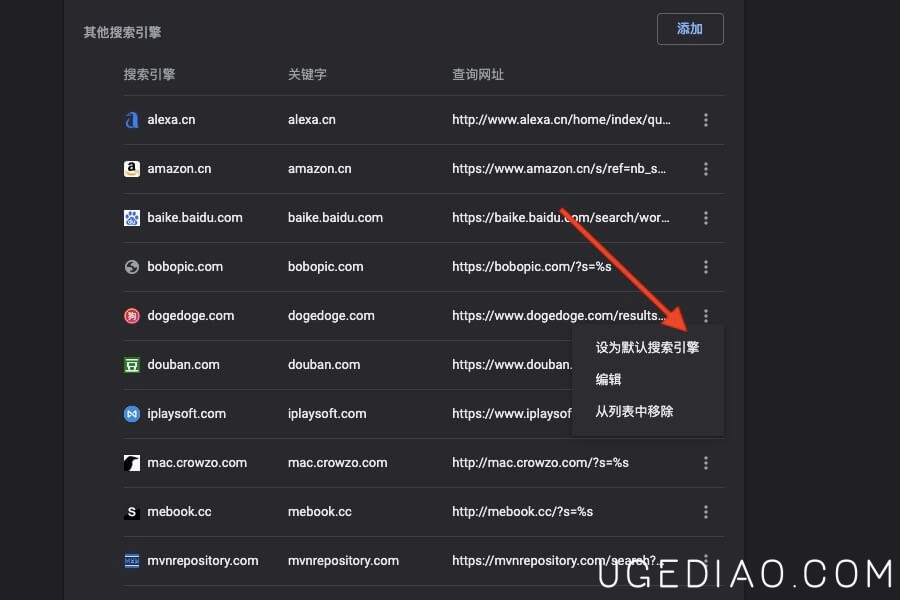The image size is (900, 600).
Task: Click the douban.com name beside its favicon
Action: 183,365
